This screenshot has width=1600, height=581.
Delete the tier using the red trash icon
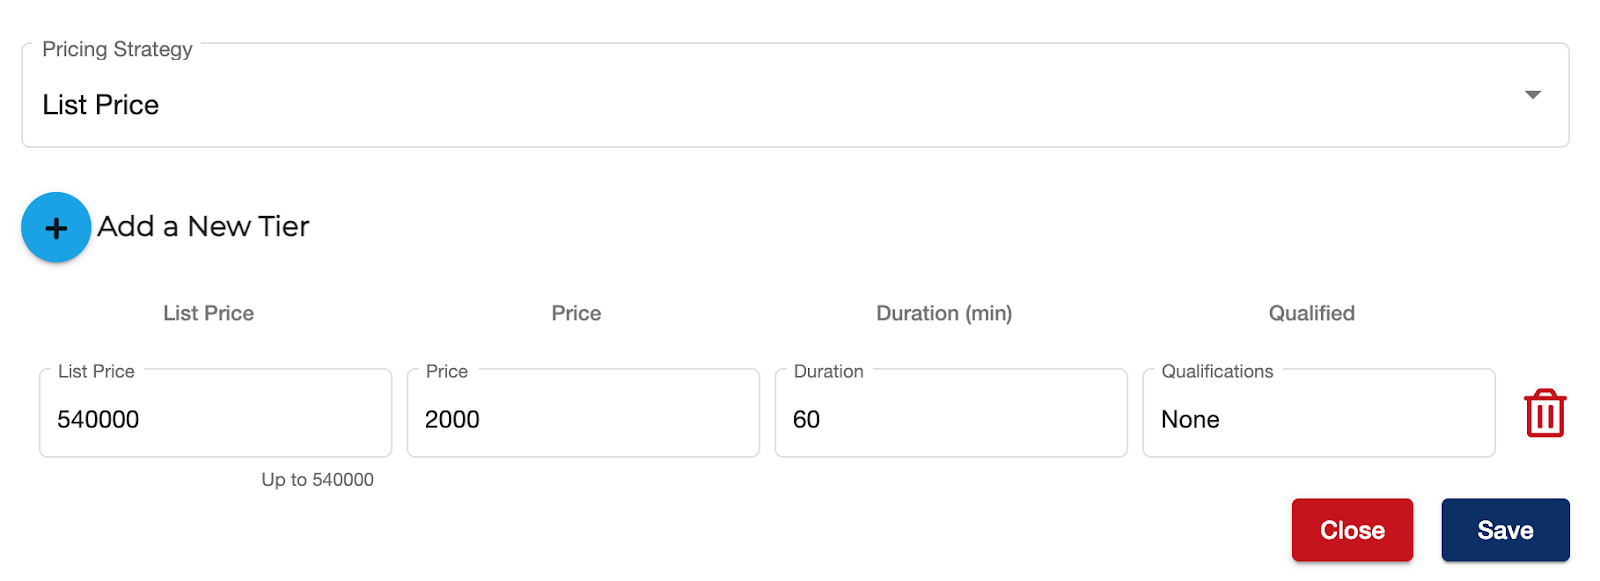click(1545, 413)
